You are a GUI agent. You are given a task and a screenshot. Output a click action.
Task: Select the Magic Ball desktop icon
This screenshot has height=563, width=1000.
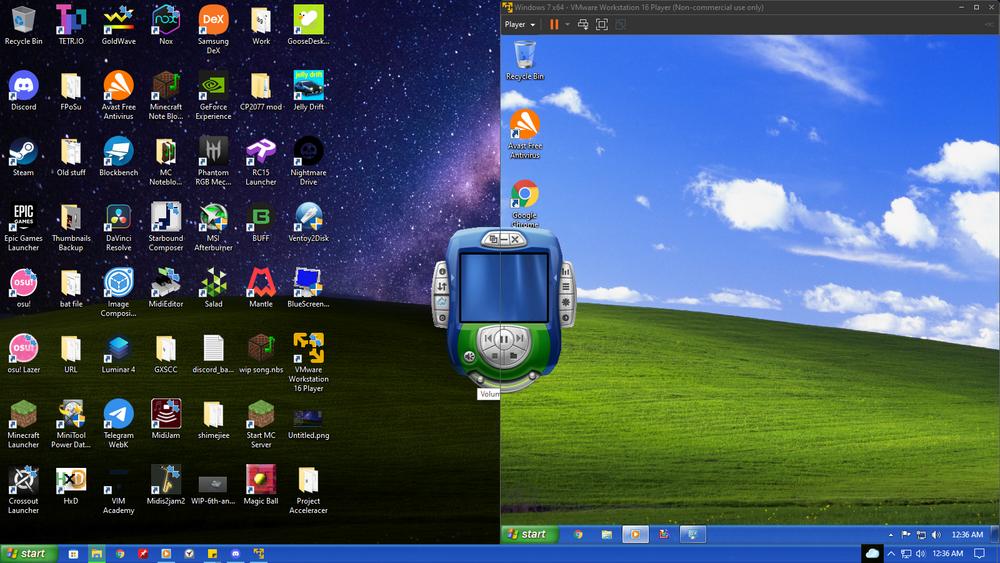(x=261, y=485)
